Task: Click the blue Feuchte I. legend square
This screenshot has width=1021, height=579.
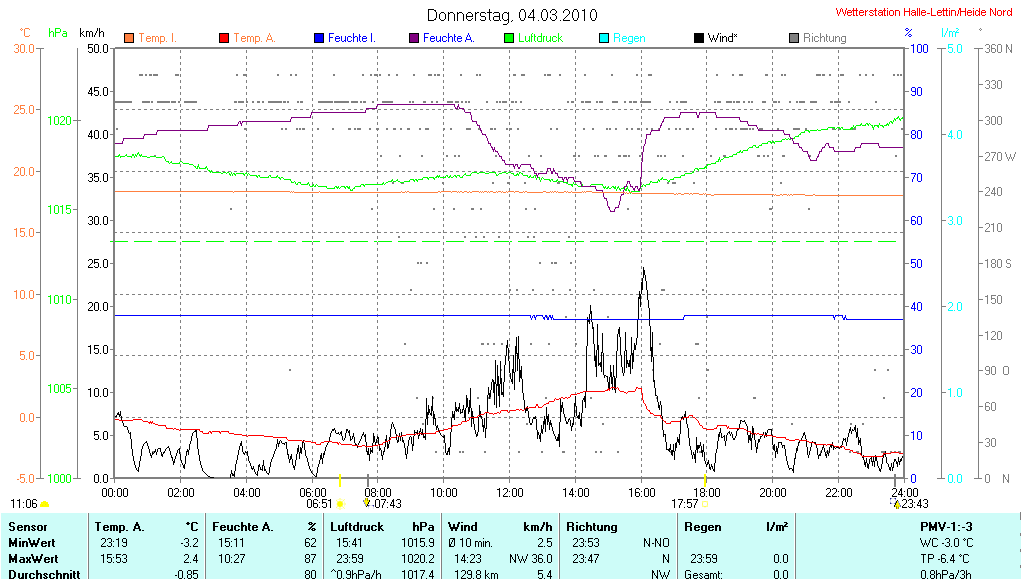Action: pyautogui.click(x=318, y=38)
